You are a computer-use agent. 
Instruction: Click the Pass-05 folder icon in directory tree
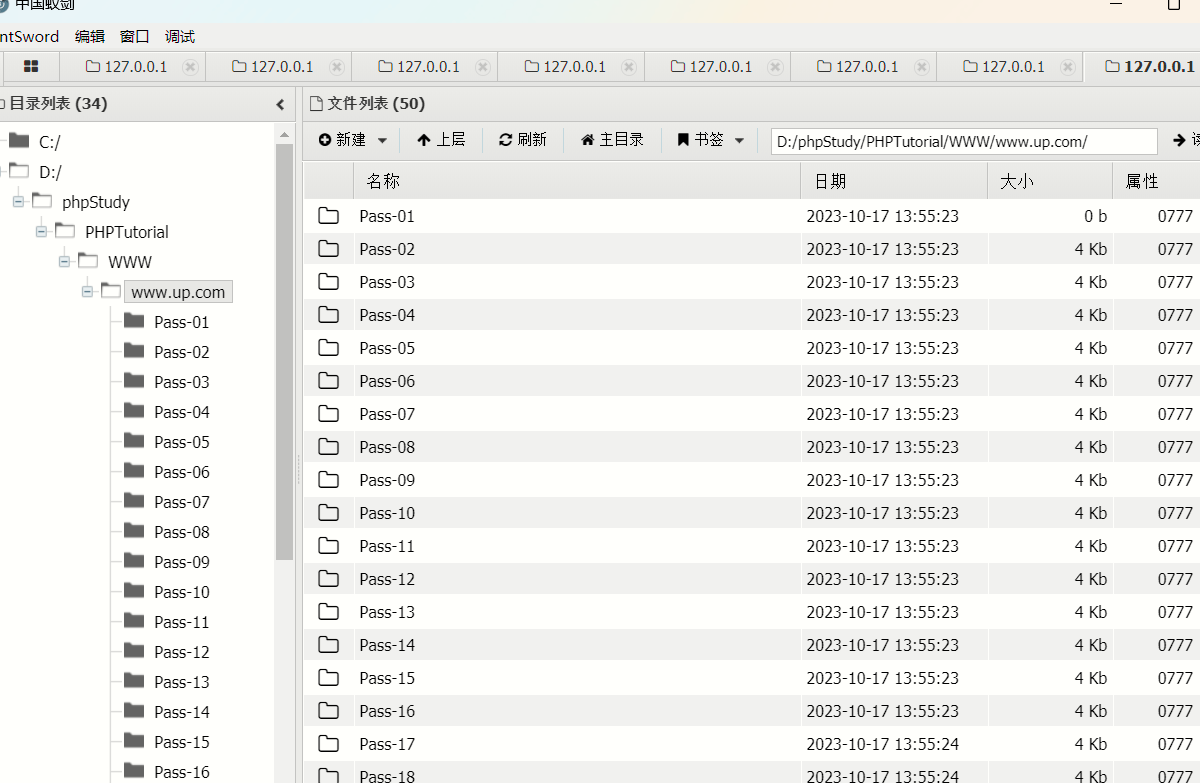pos(134,441)
